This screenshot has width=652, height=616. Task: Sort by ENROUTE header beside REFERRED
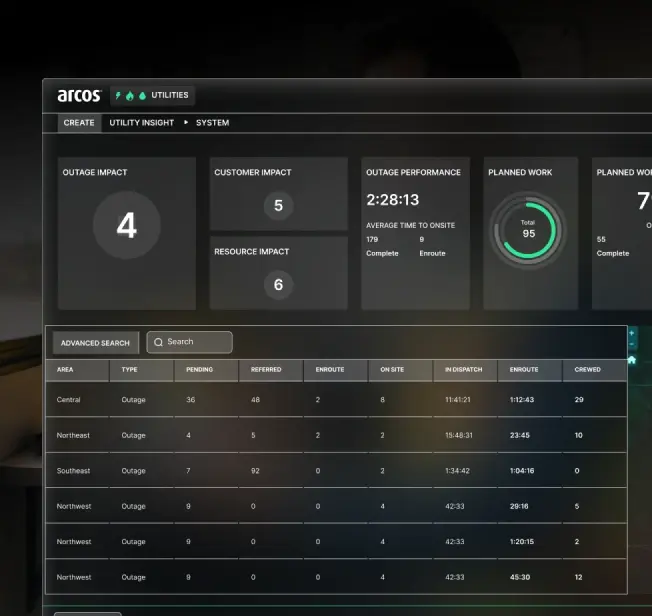point(336,370)
